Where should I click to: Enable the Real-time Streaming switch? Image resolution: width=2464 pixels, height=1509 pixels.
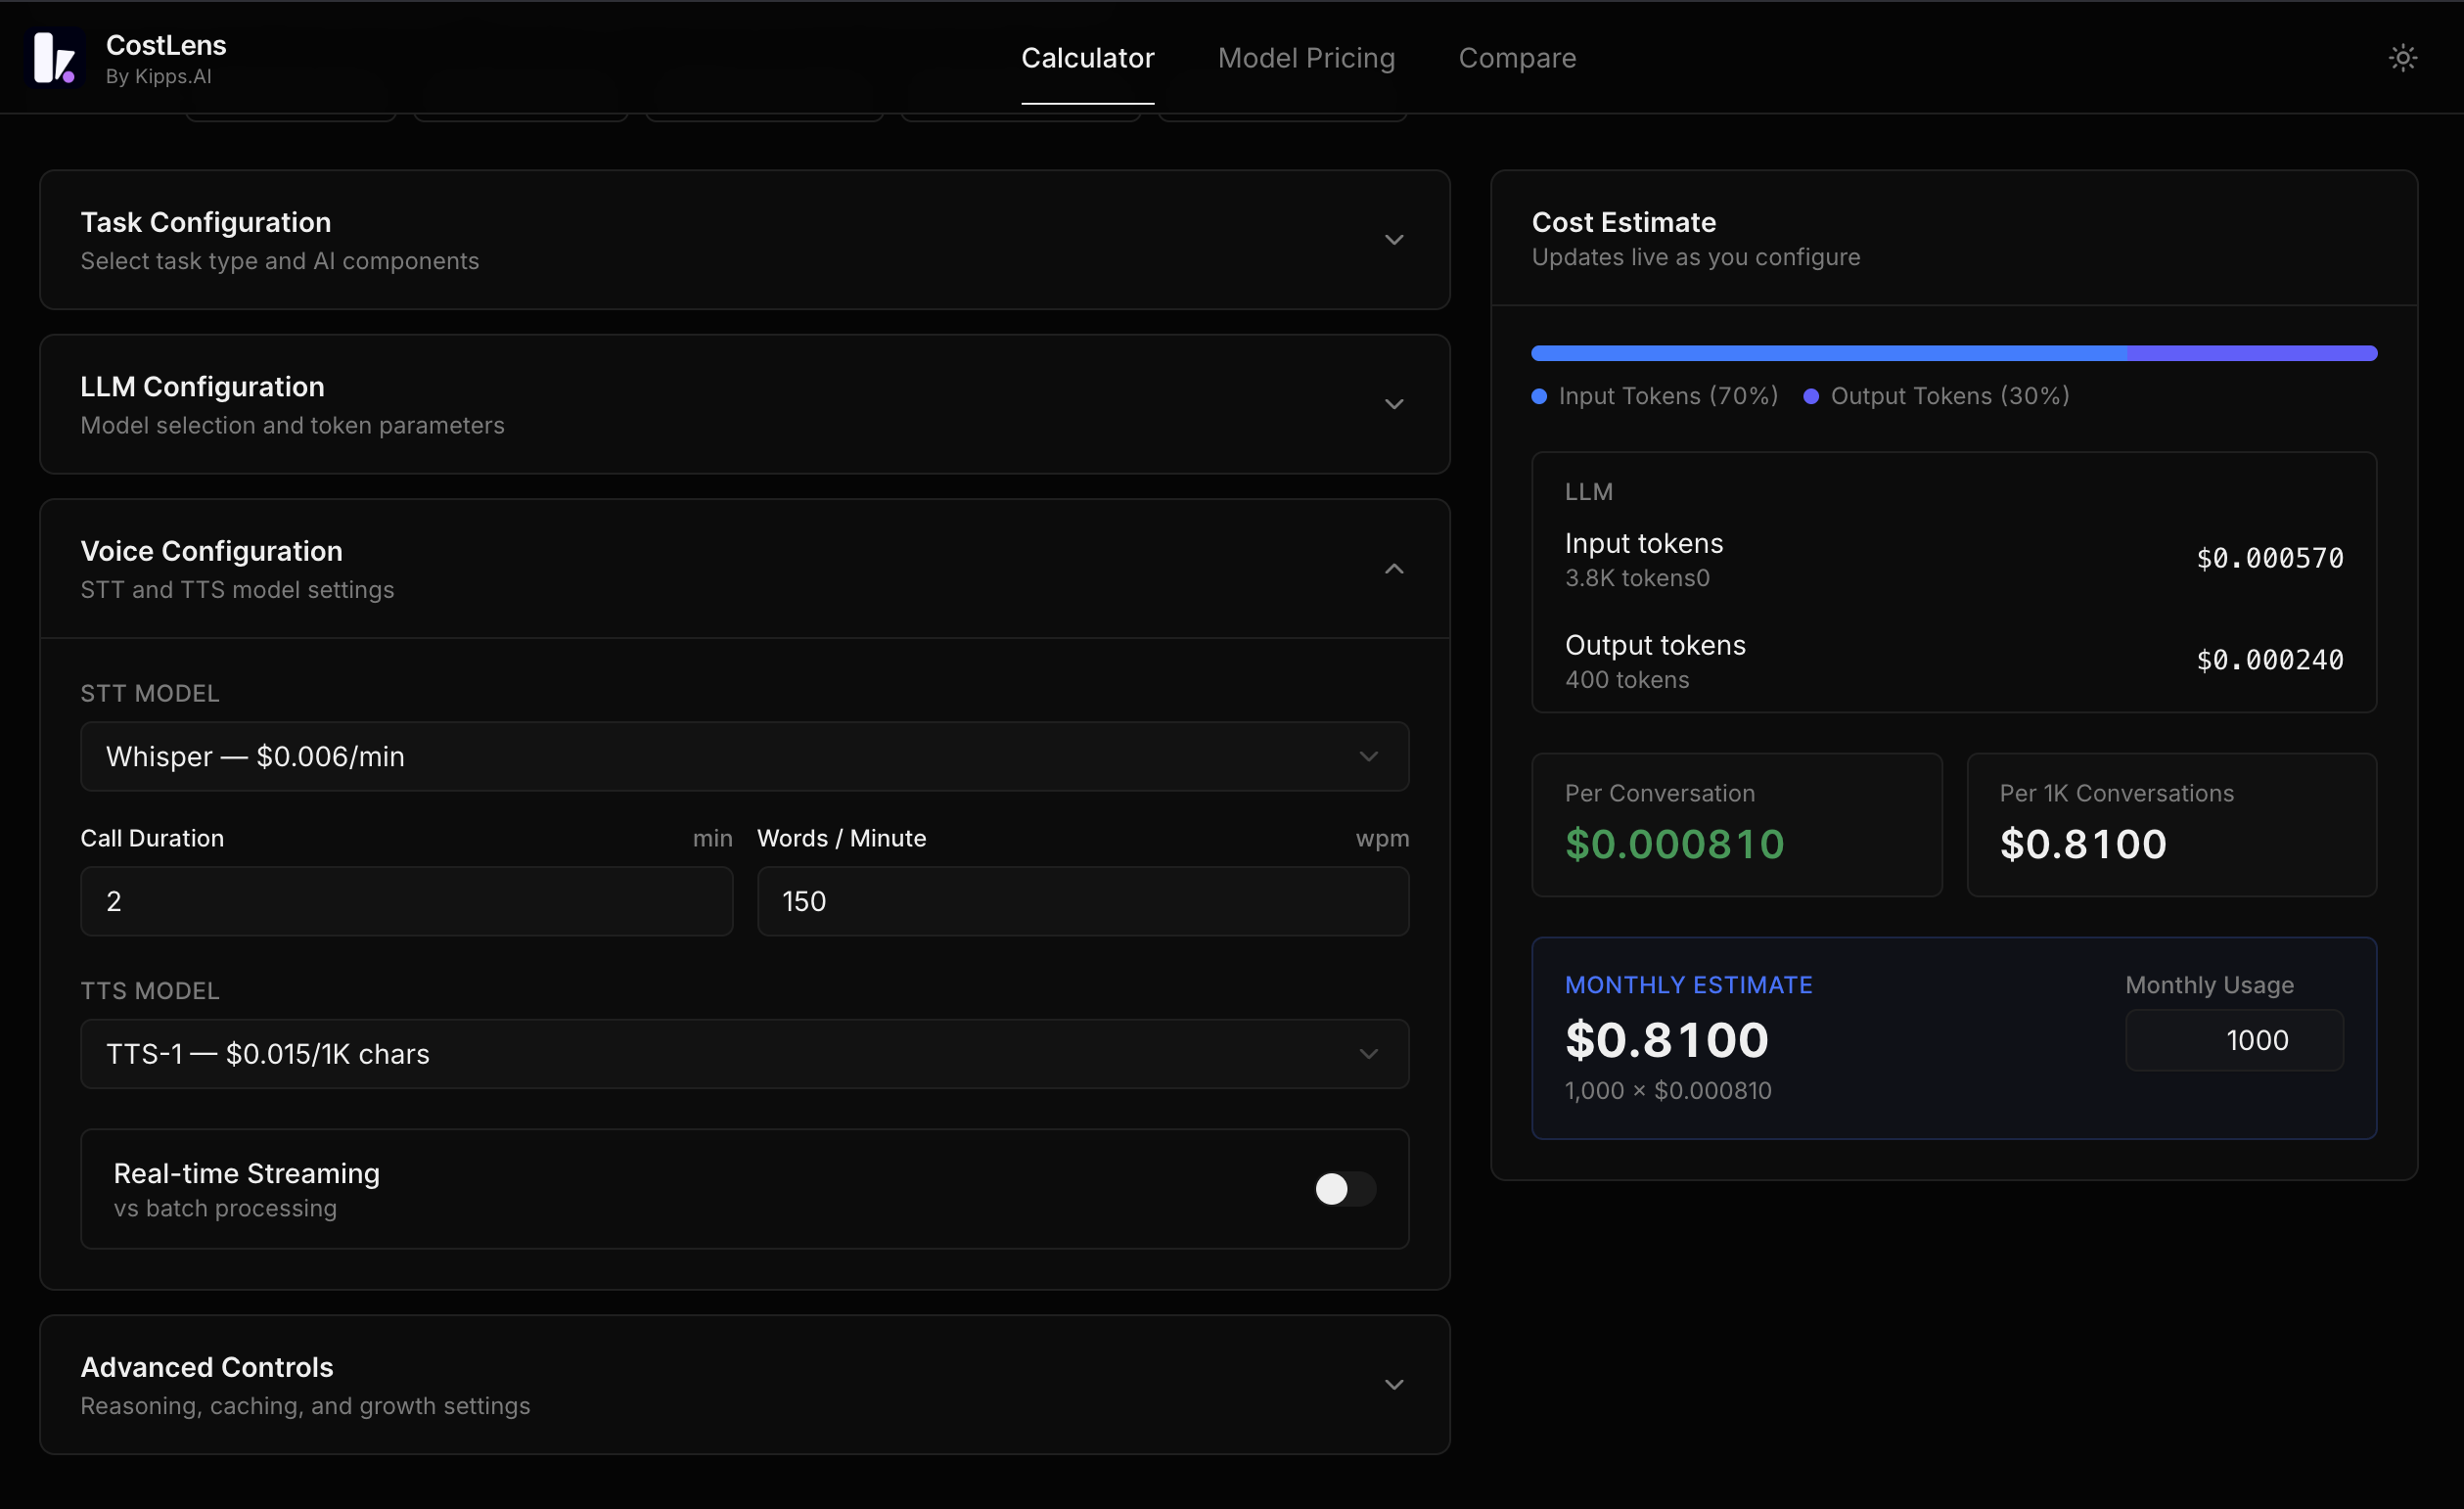coord(1344,1189)
